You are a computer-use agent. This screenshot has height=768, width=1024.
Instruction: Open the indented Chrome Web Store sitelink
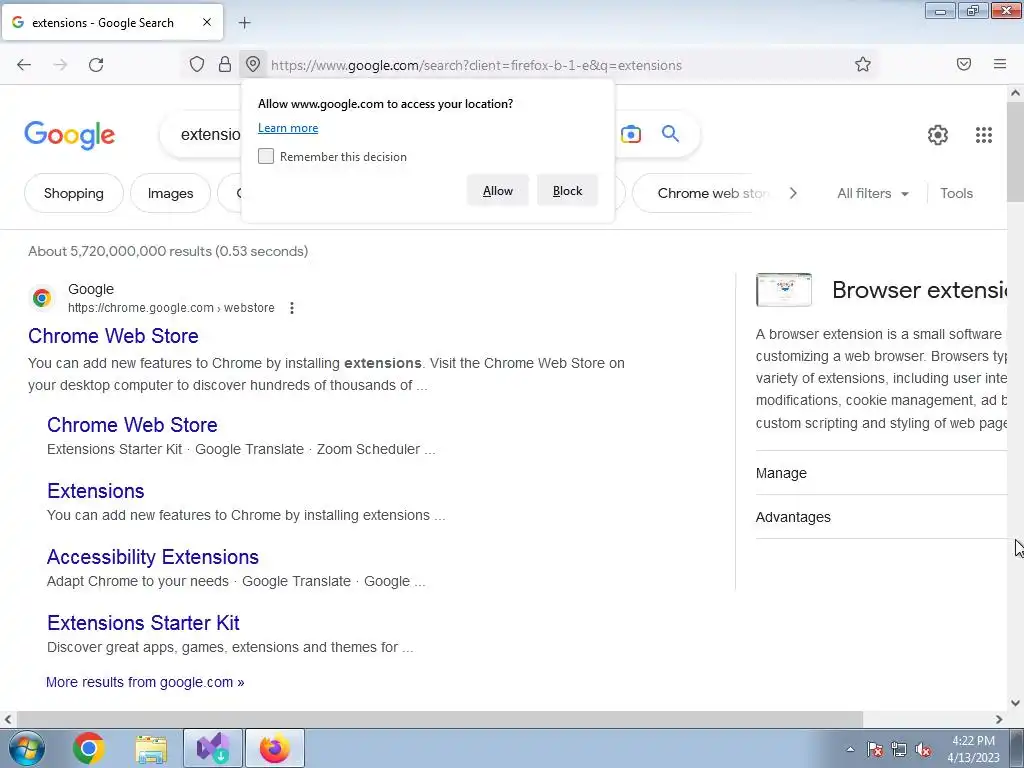pyautogui.click(x=132, y=424)
